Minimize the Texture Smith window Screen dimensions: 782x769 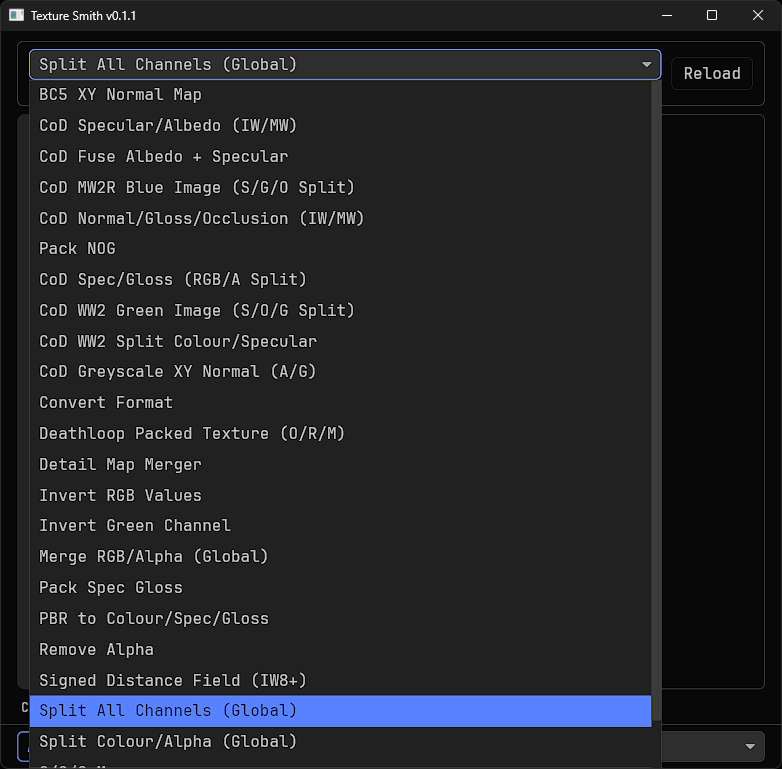tap(667, 15)
